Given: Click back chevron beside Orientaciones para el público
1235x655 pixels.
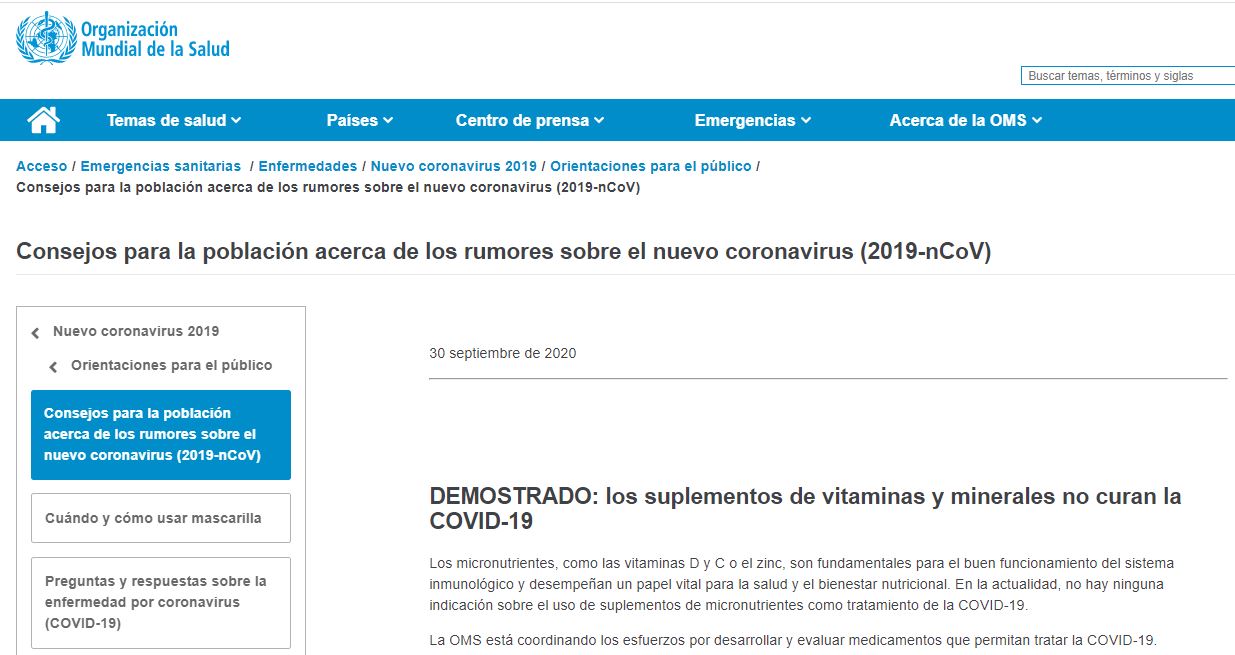Looking at the screenshot, I should (54, 367).
